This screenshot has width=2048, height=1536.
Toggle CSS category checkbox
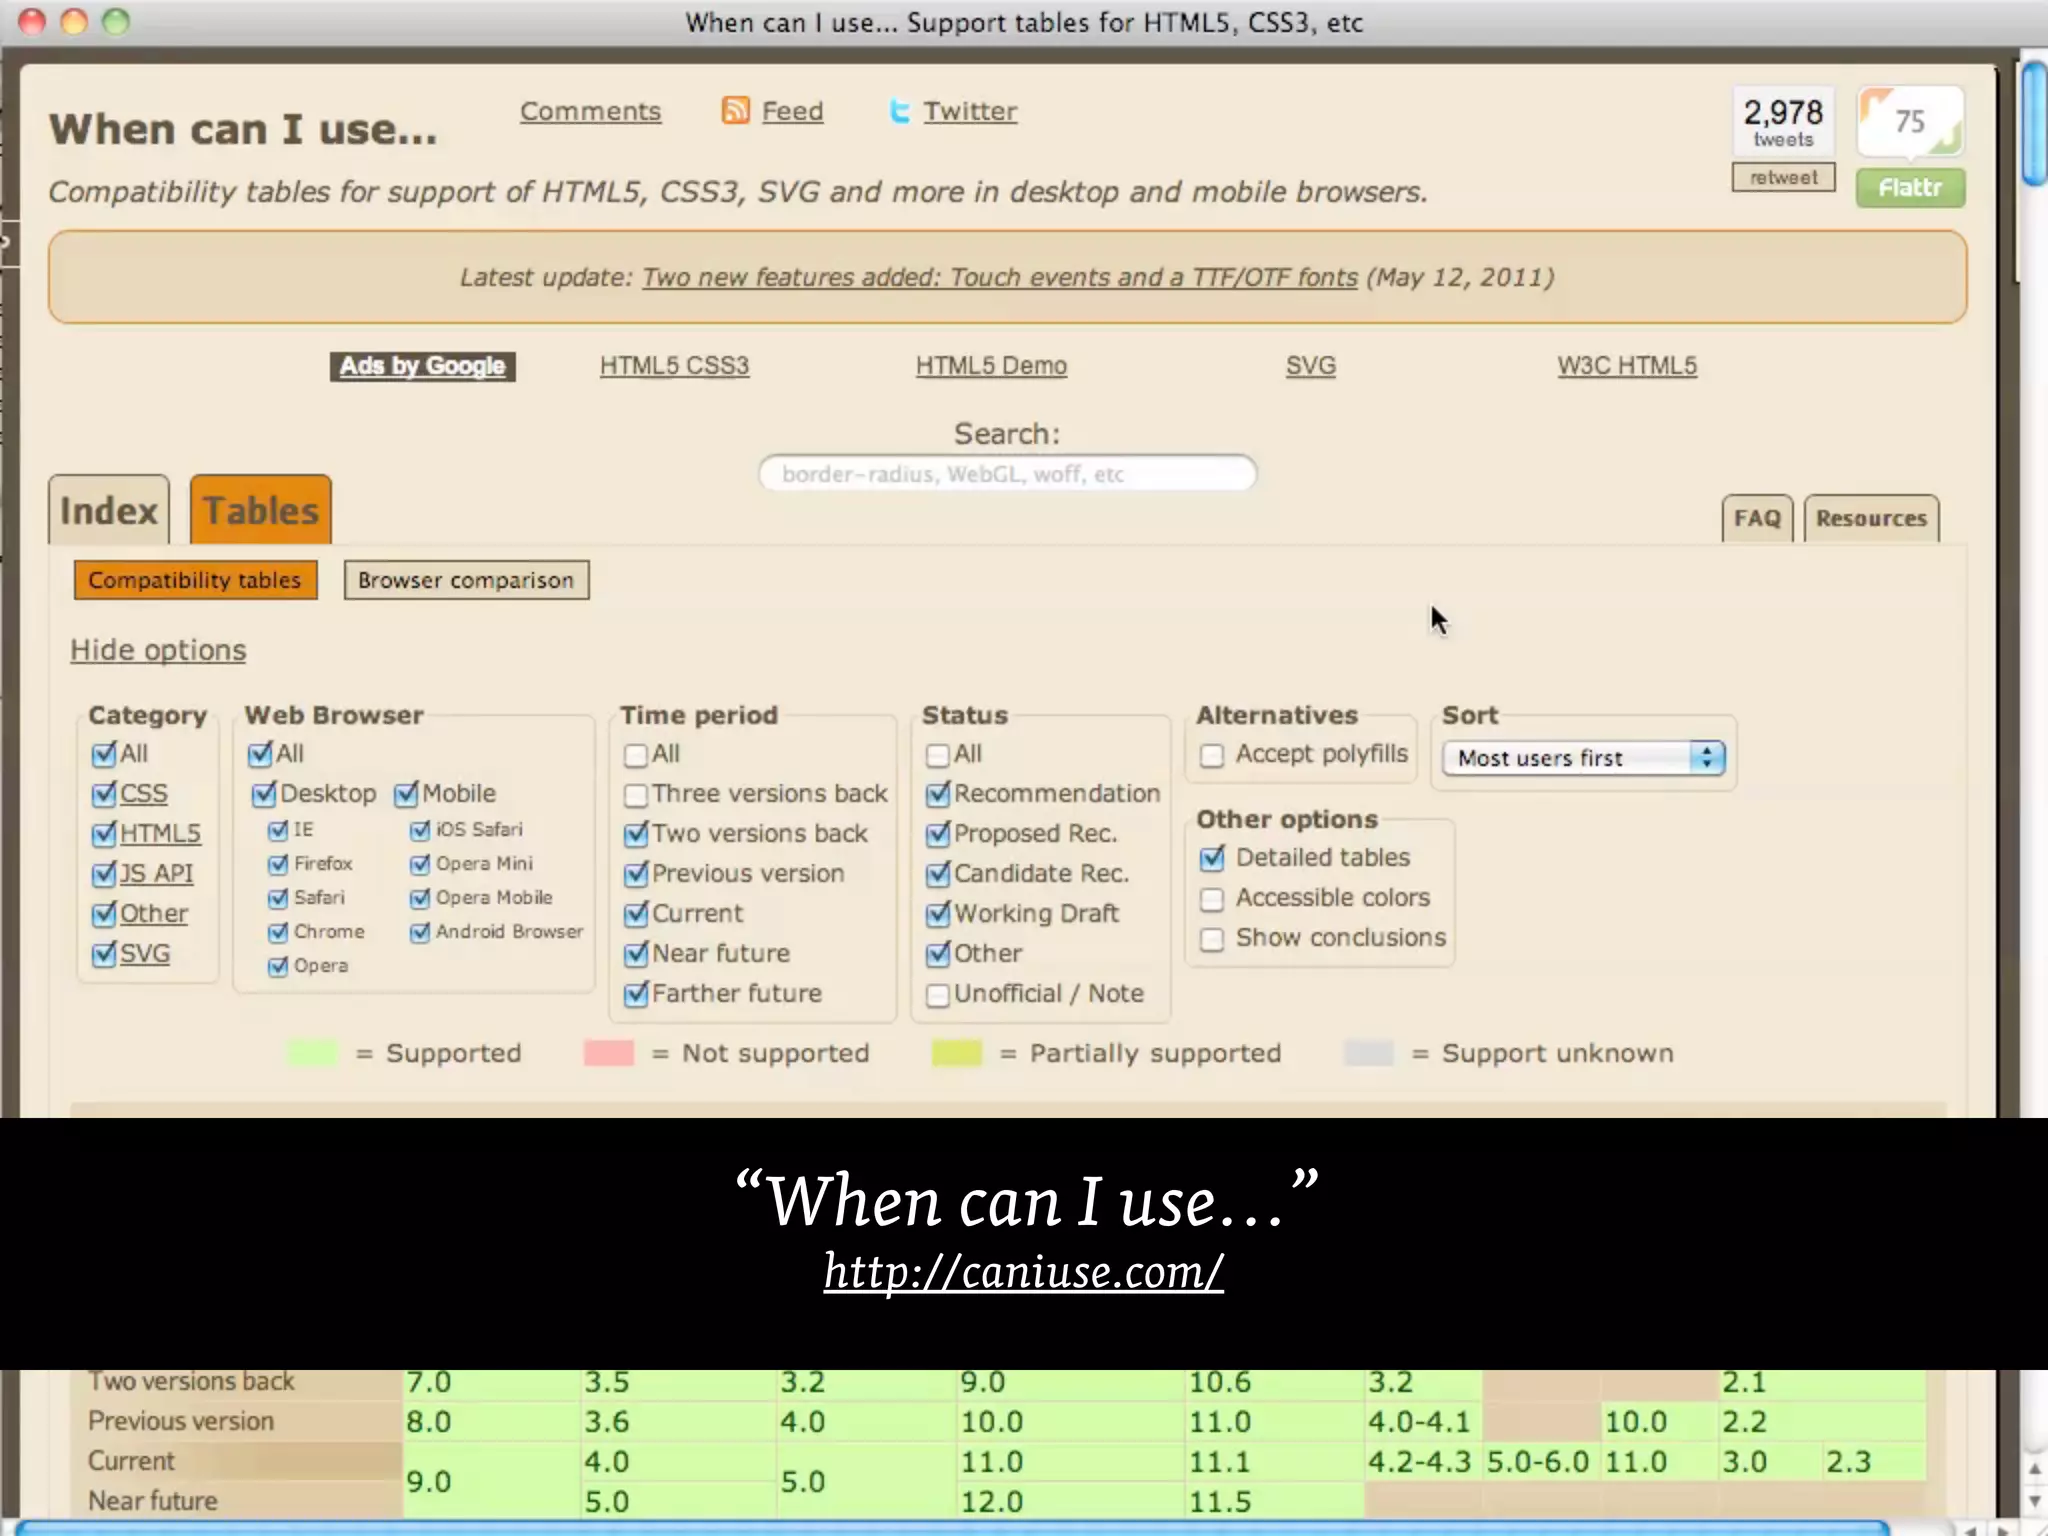[x=103, y=794]
